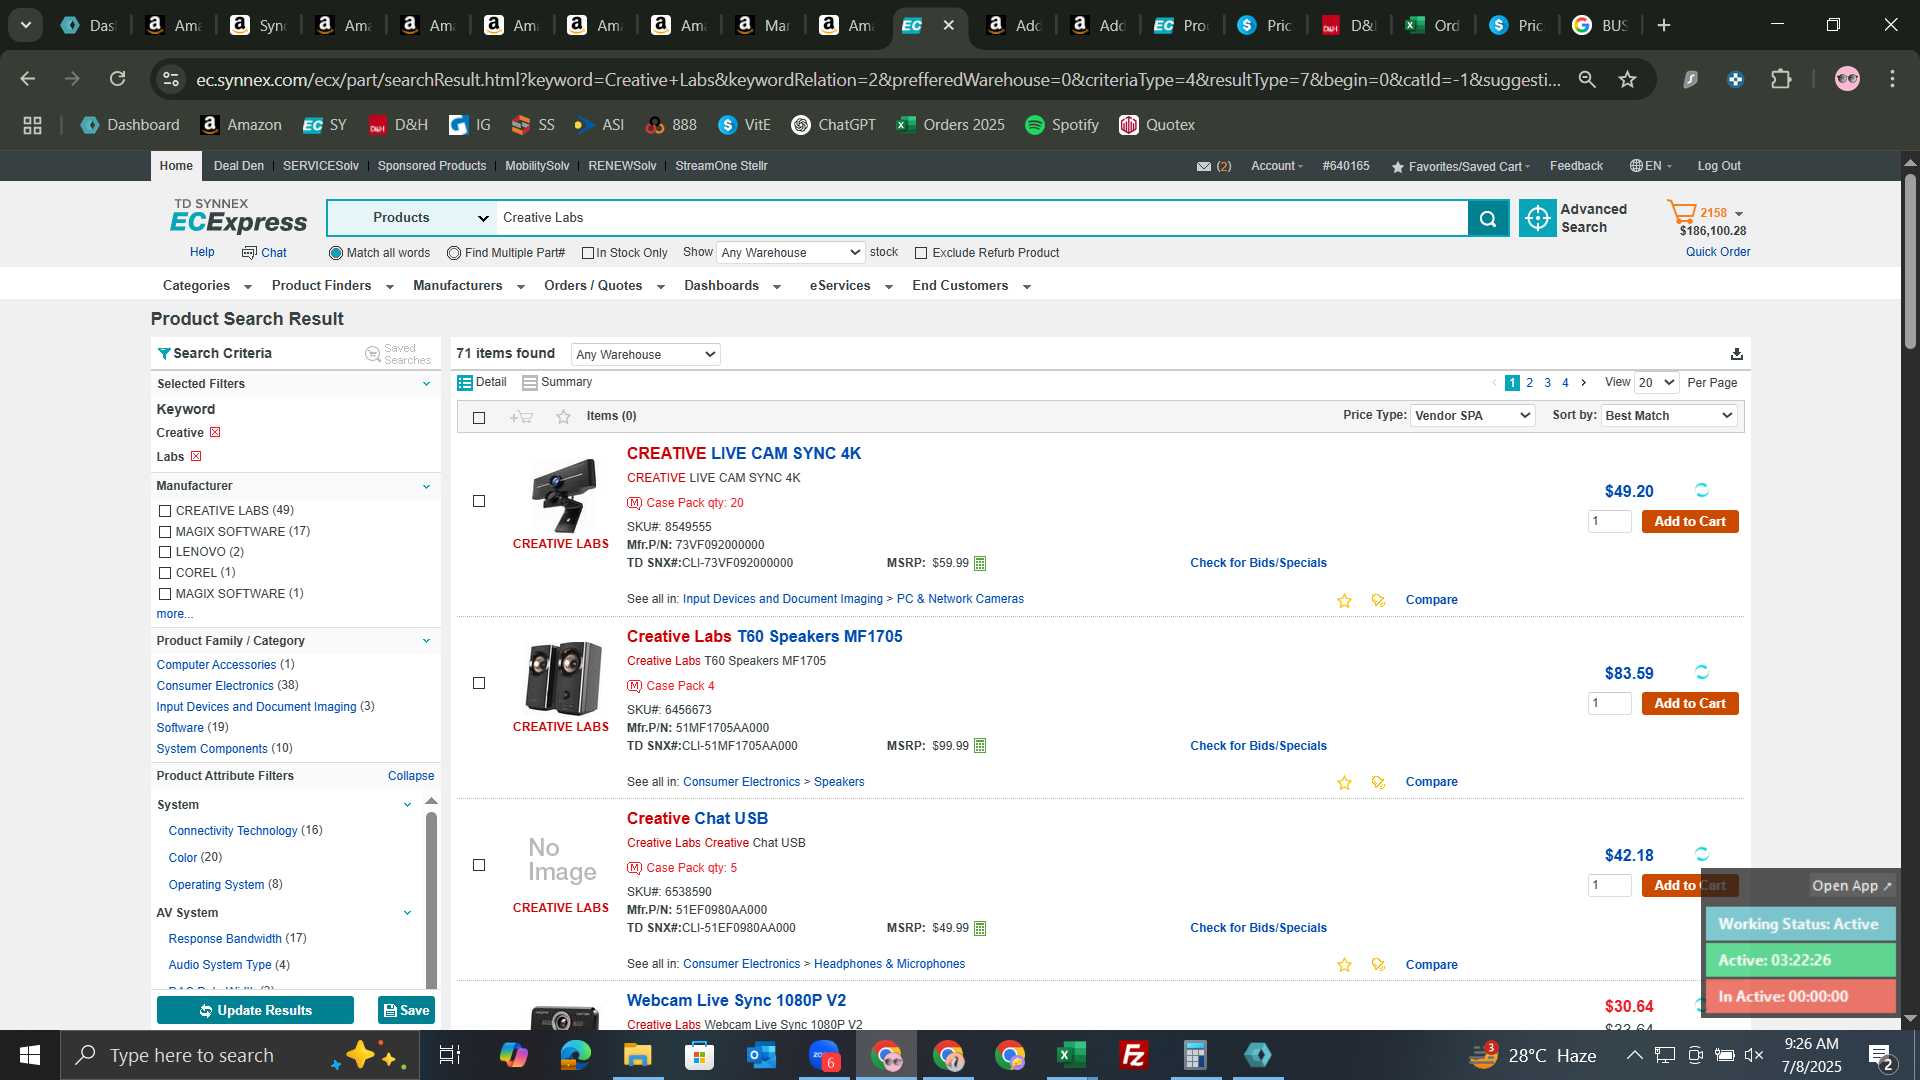The width and height of the screenshot is (1920, 1080).
Task: Open messages envelope icon
Action: (1204, 167)
